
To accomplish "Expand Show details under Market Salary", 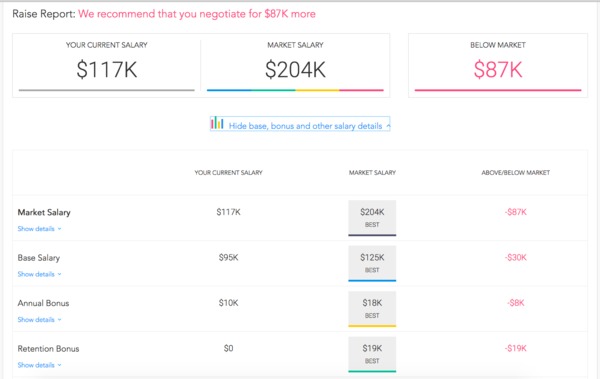I will [x=39, y=229].
